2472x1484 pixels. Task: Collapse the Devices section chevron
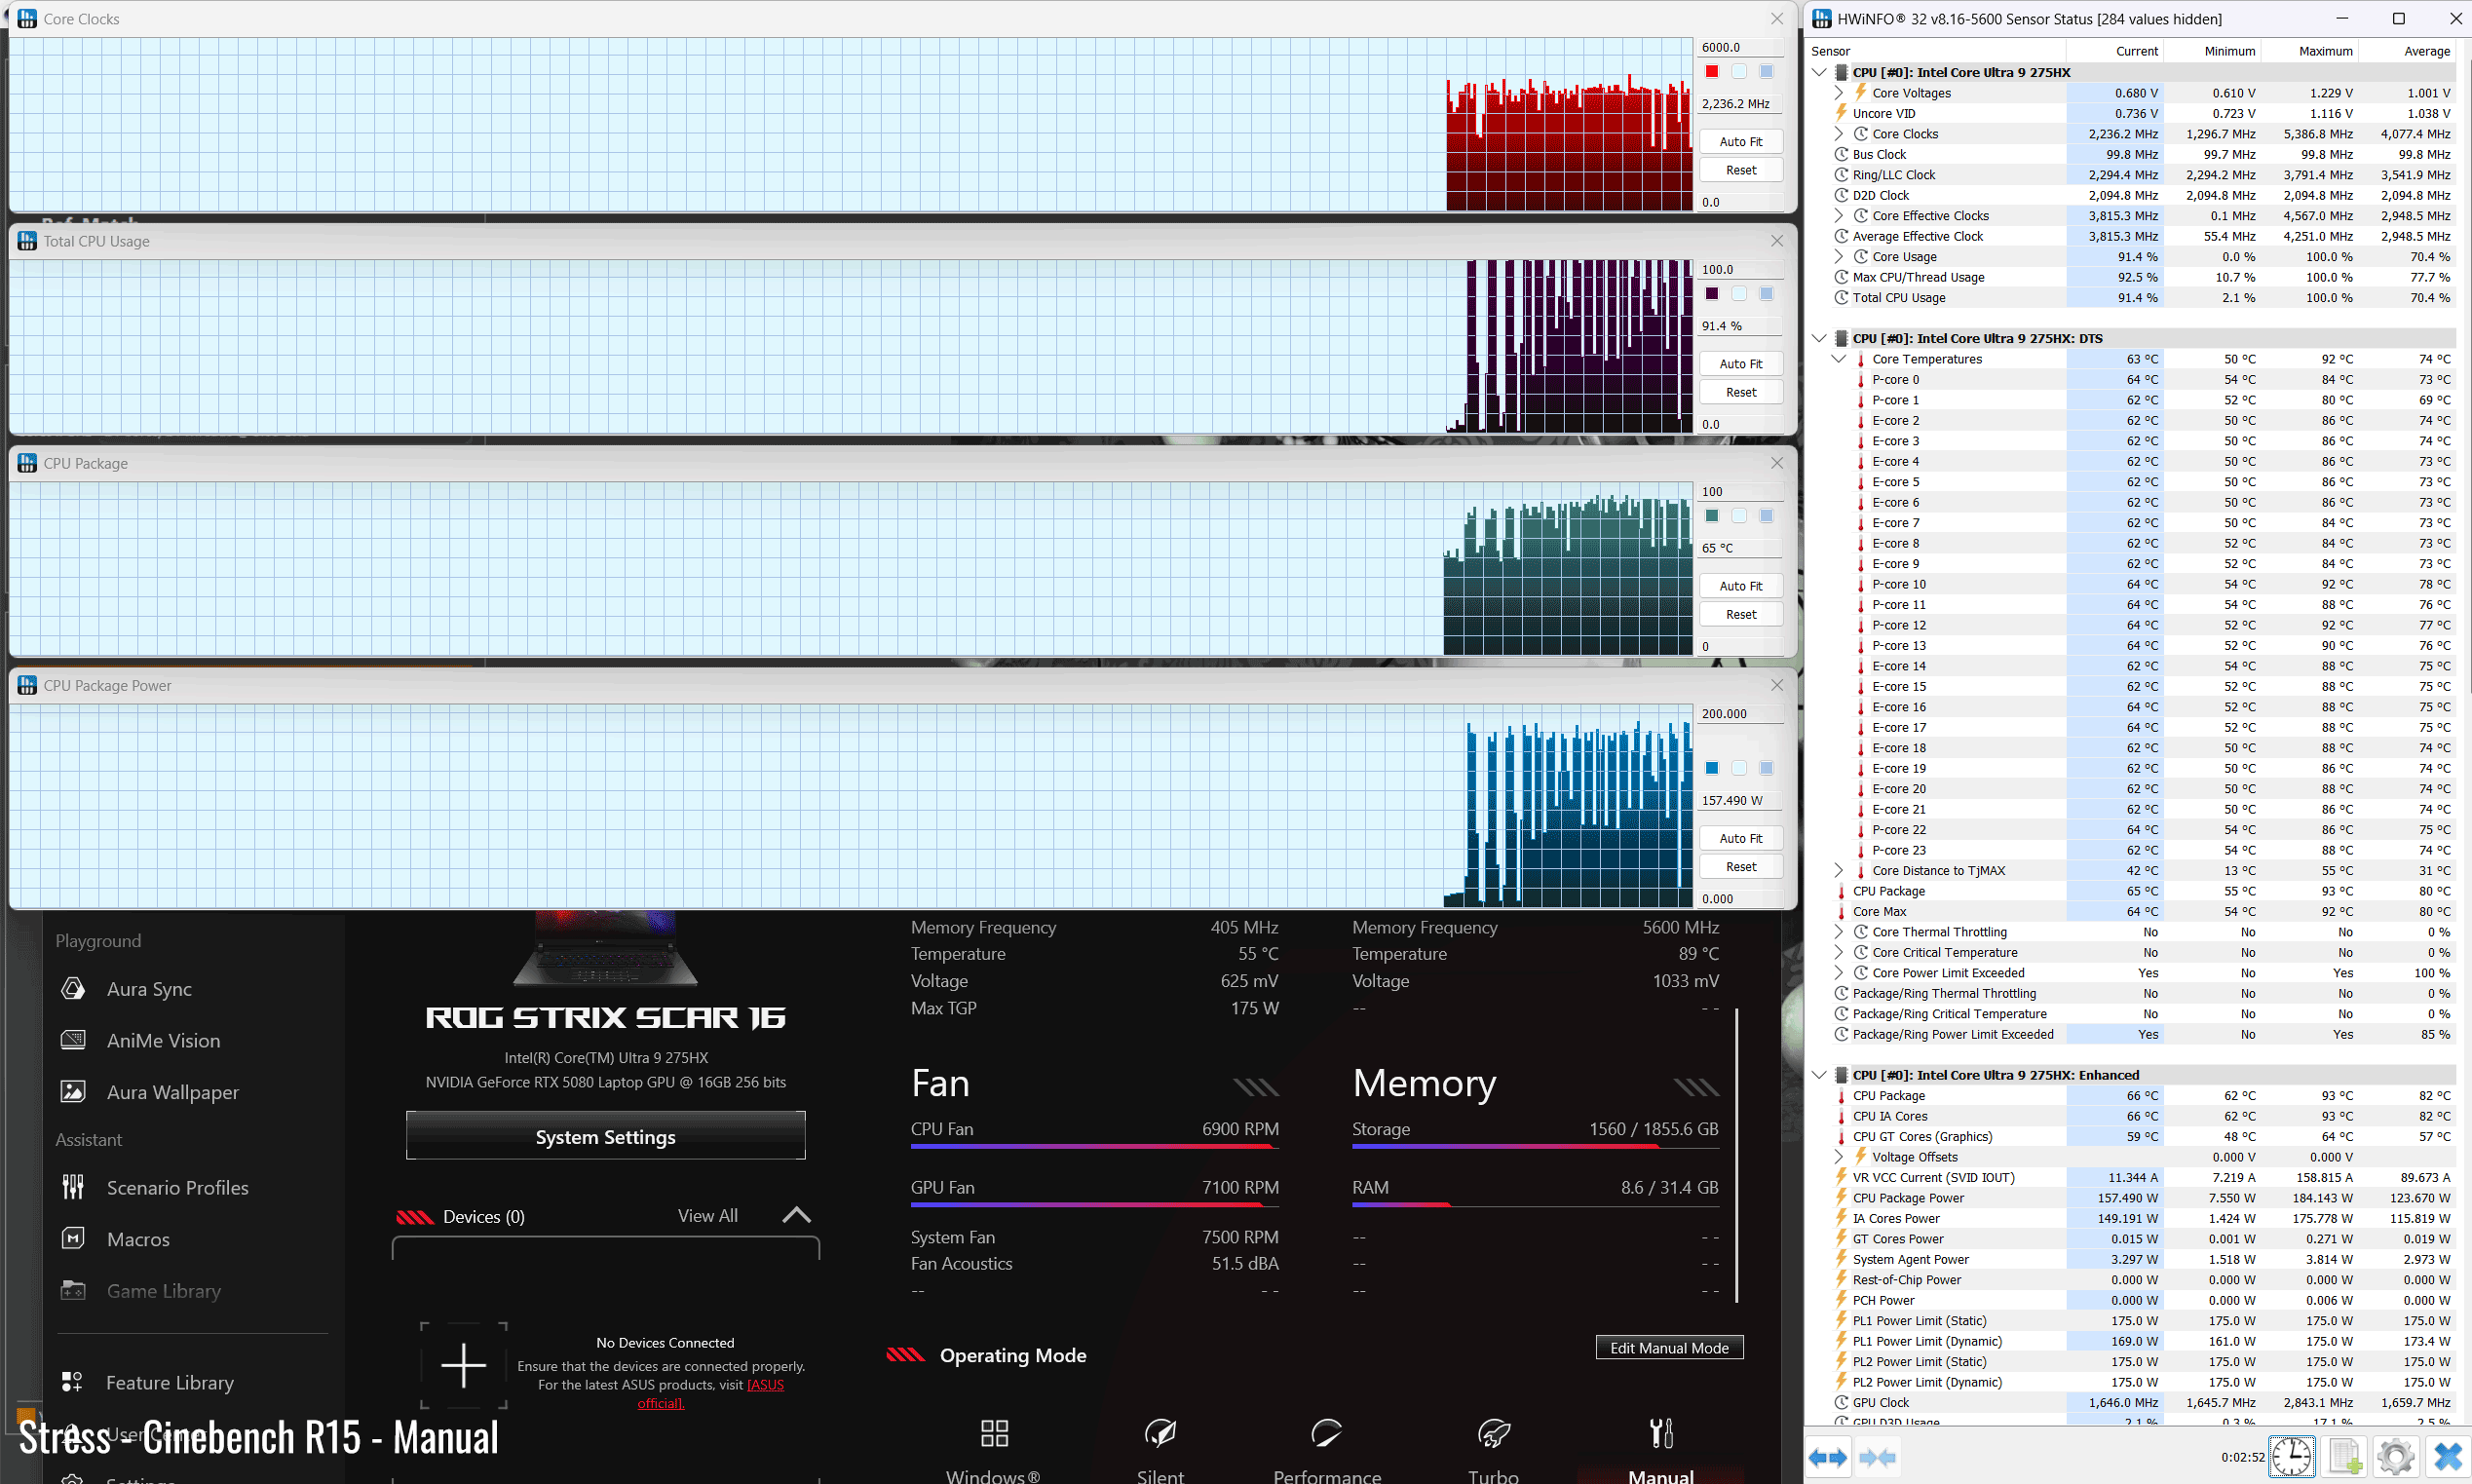[796, 1215]
